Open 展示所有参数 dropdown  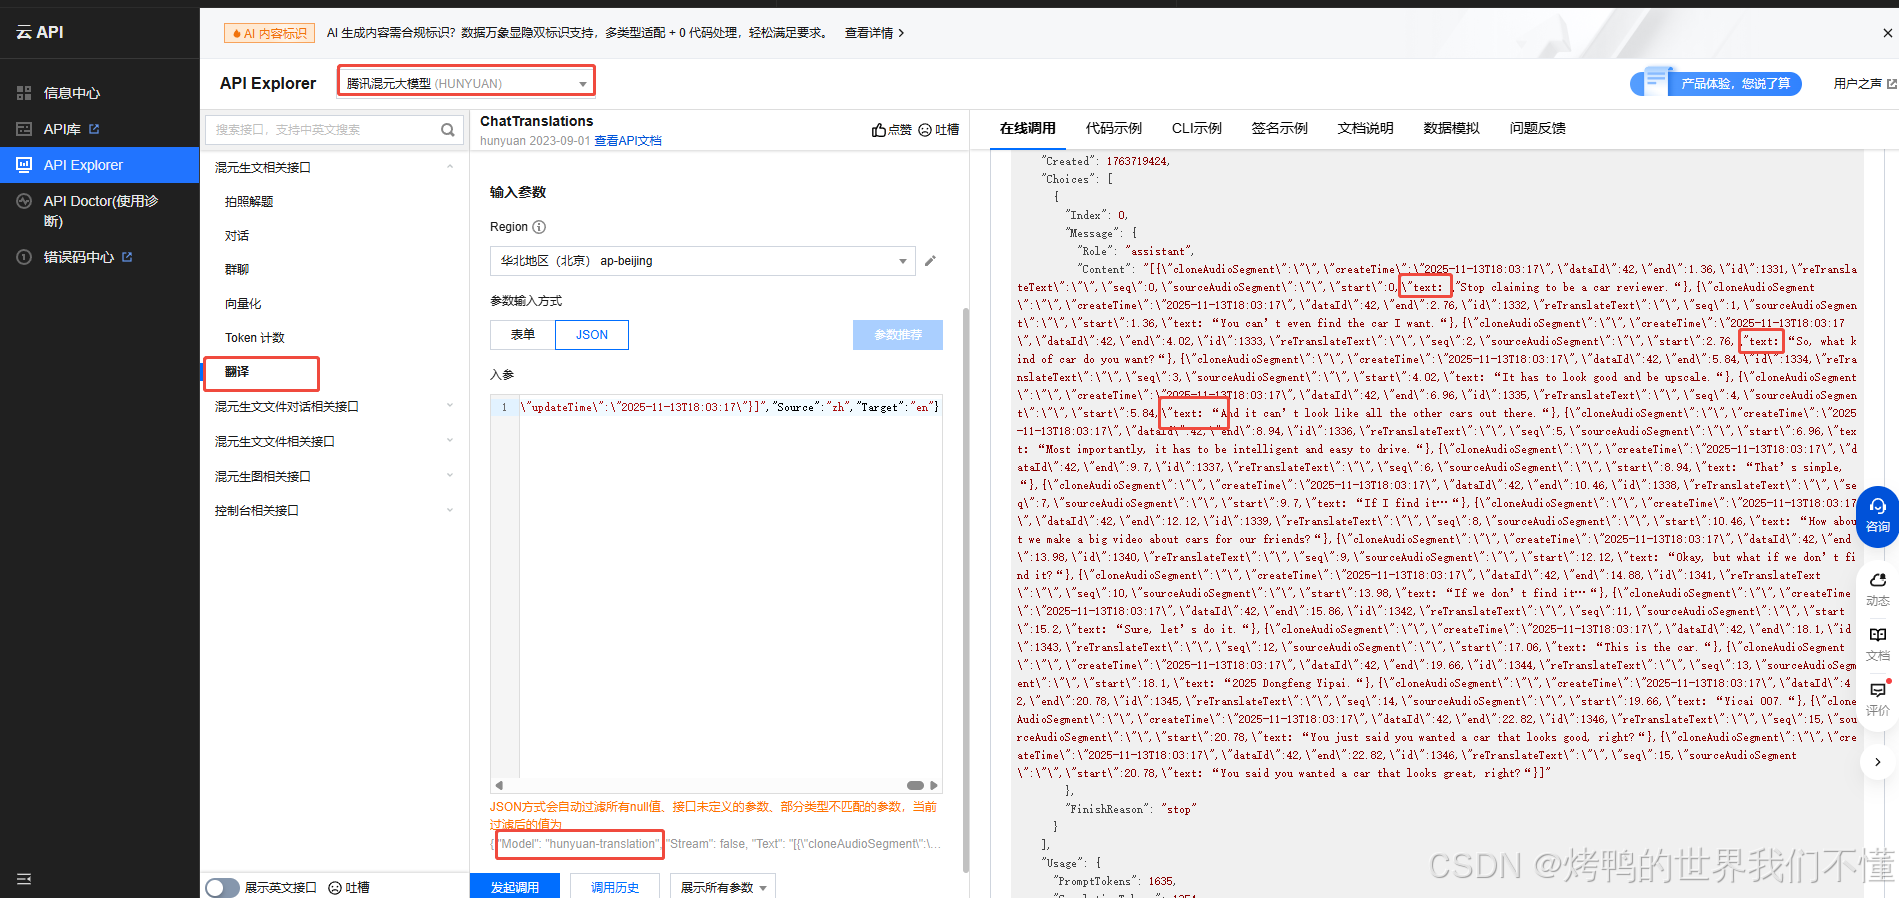(x=723, y=887)
